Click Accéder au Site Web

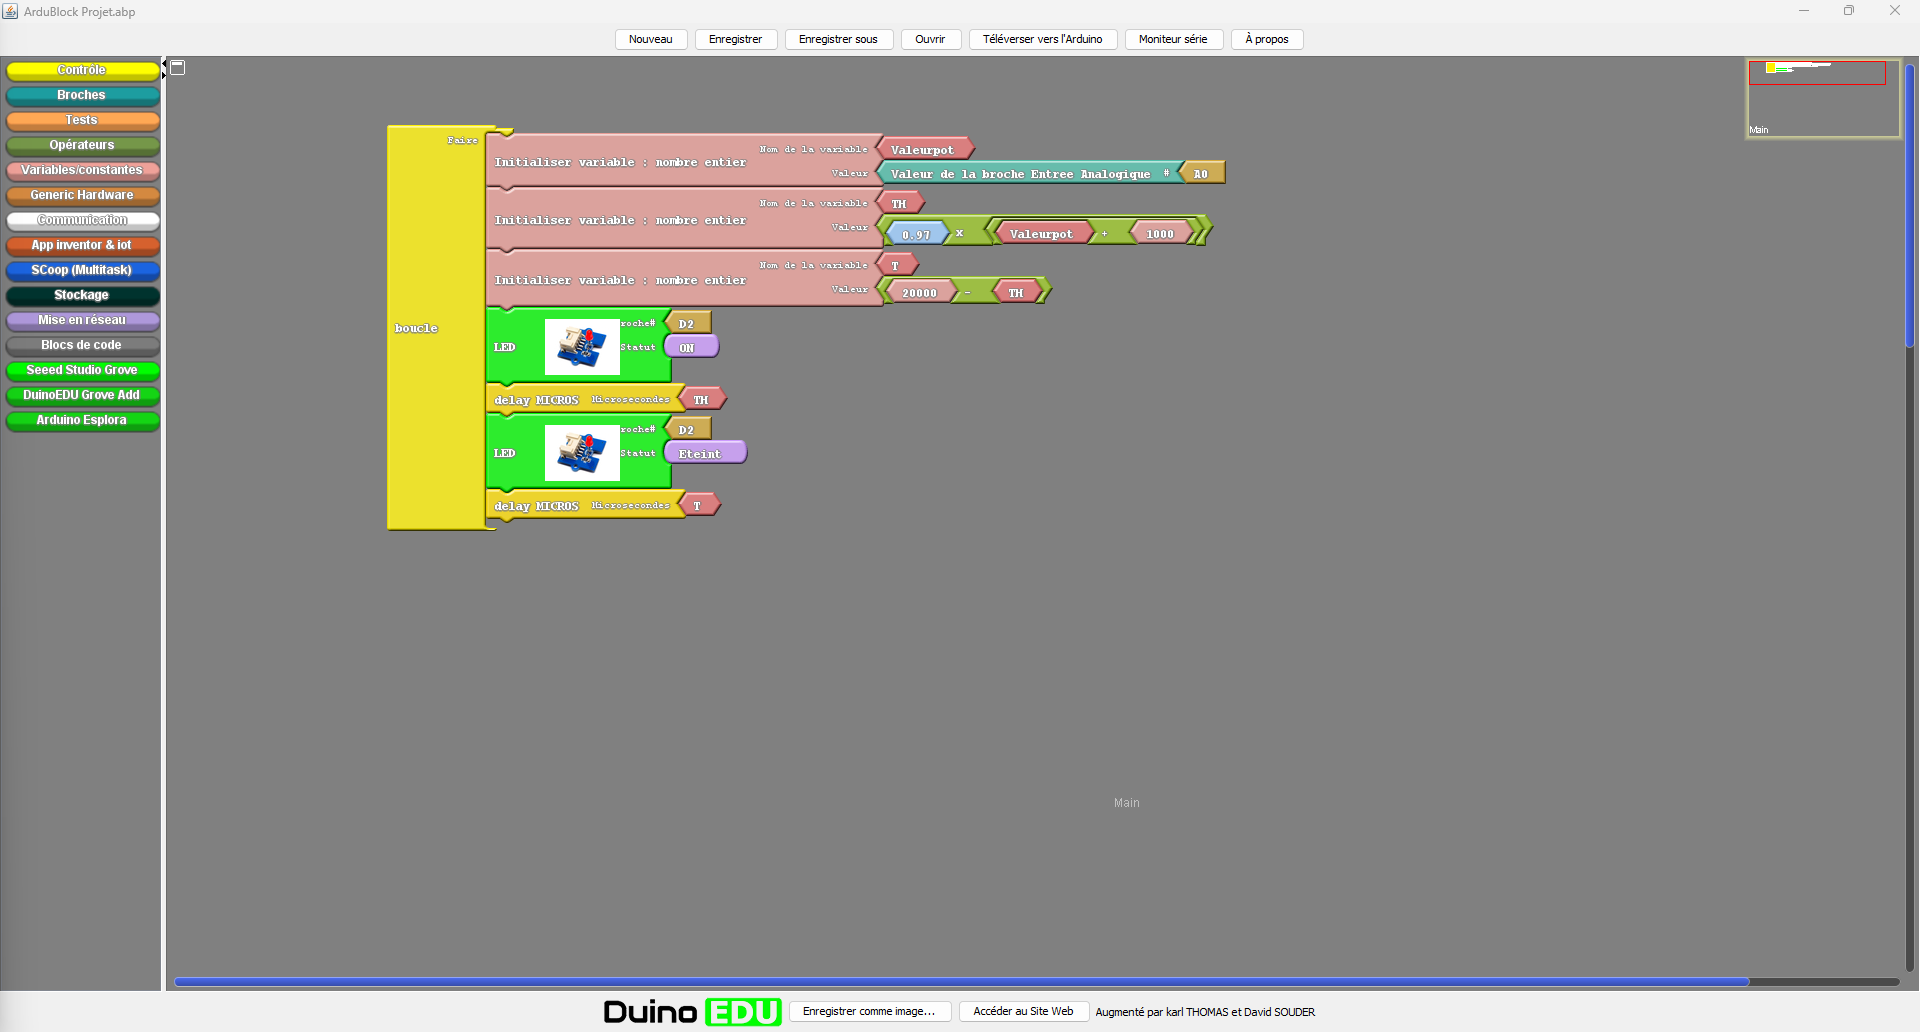pos(1023,1011)
